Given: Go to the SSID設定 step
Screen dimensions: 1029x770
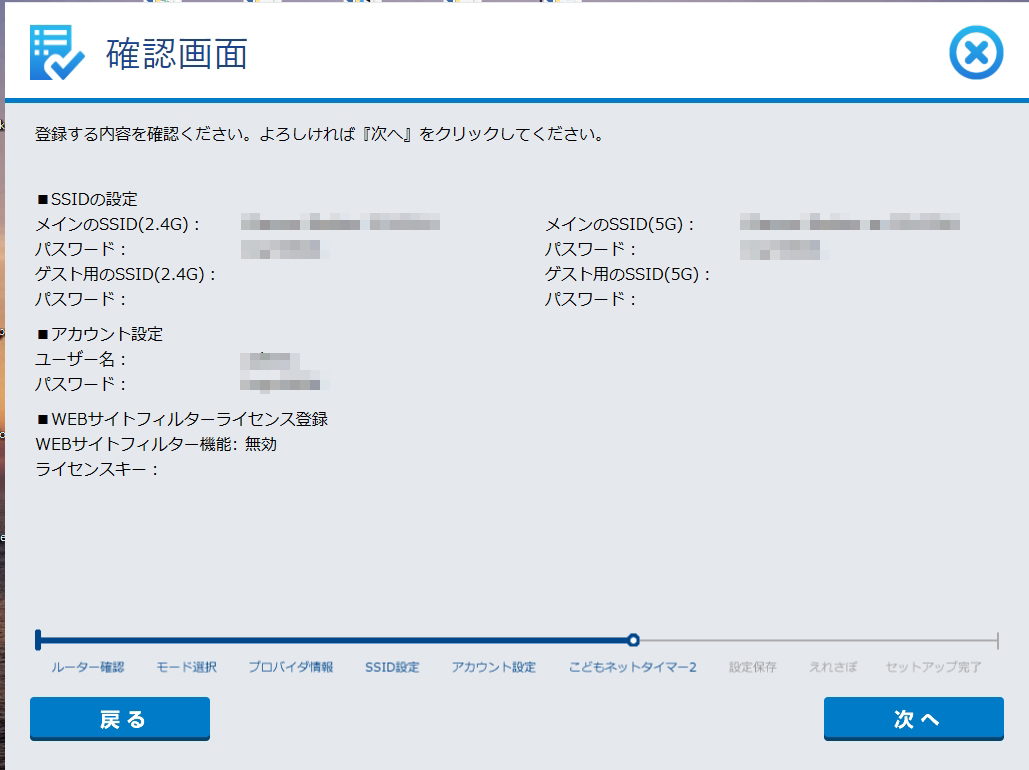Looking at the screenshot, I should pos(392,667).
